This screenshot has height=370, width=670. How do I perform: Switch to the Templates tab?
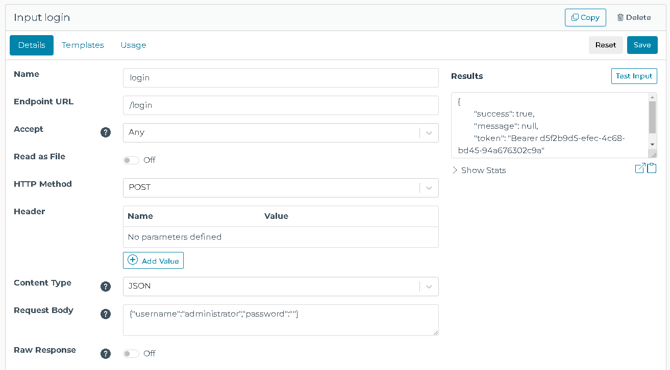[x=83, y=45]
